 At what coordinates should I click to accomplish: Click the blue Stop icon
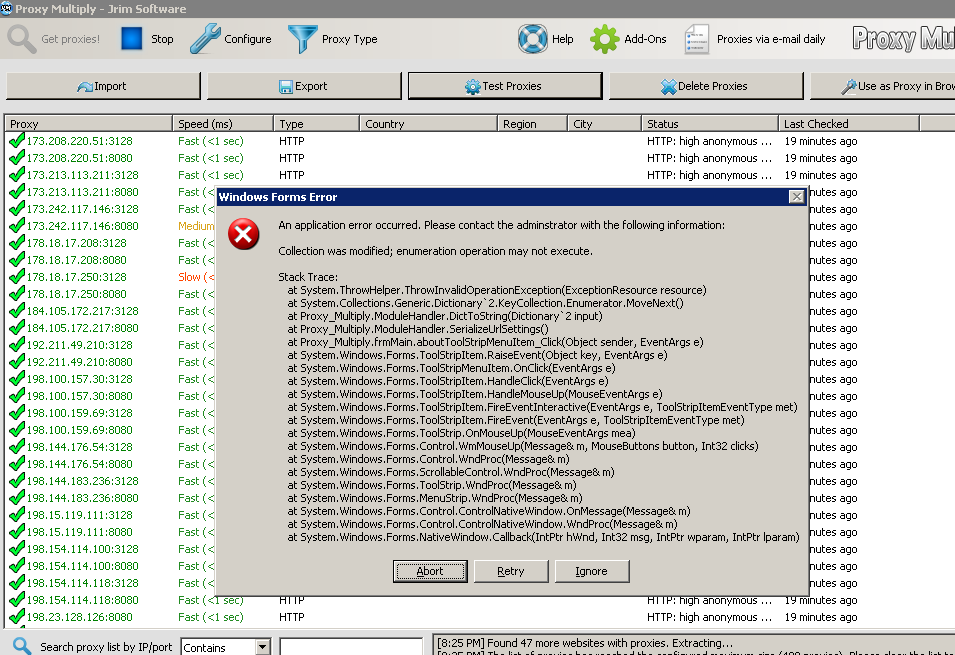point(132,38)
